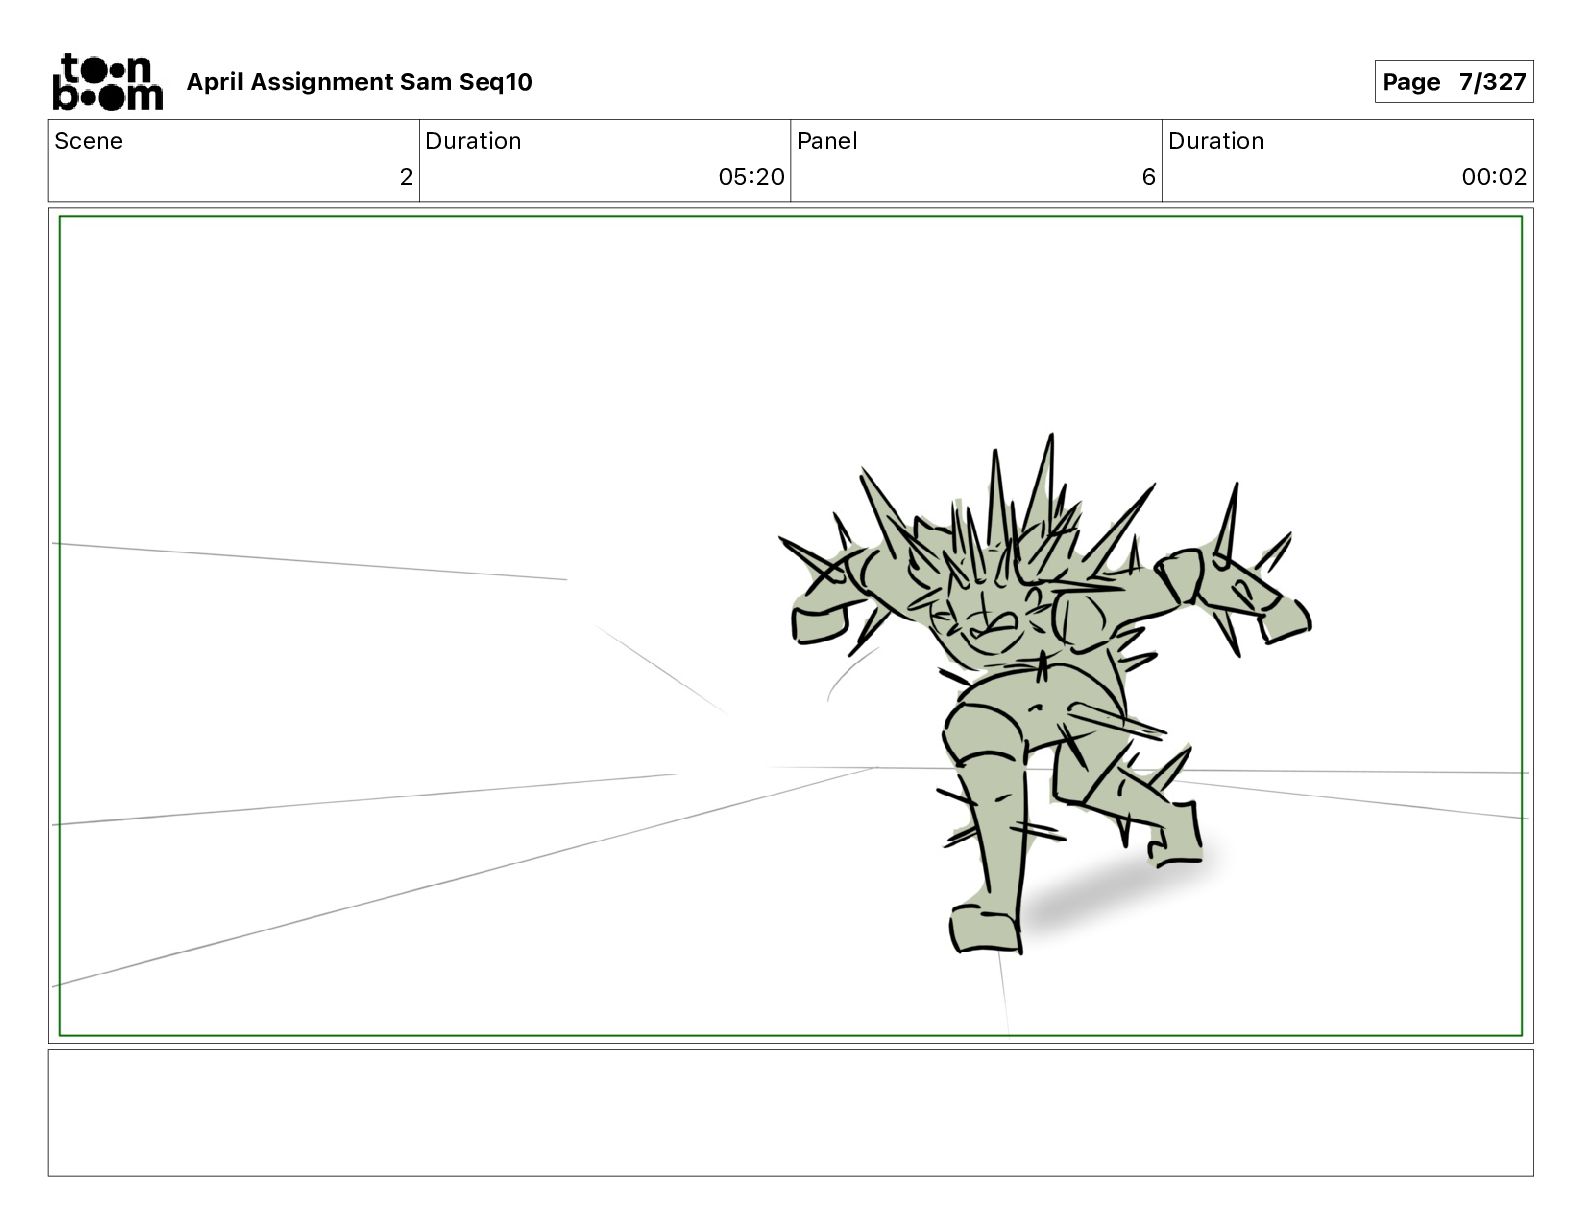Click the 'Duration' label next to Scene
Screen dimensions: 1584x1224
473,141
